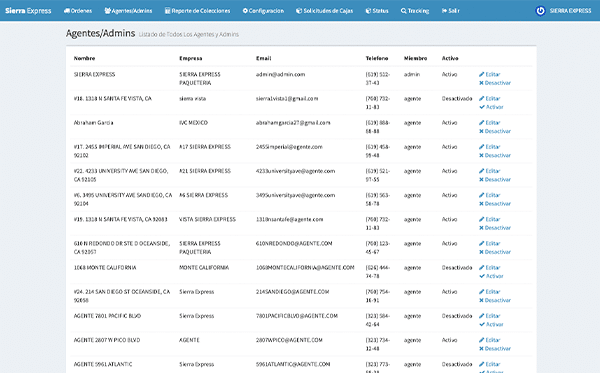
Task: Select the 7801PACIFICBLVD@AGENTE.COM email cell
Action: 297,316
